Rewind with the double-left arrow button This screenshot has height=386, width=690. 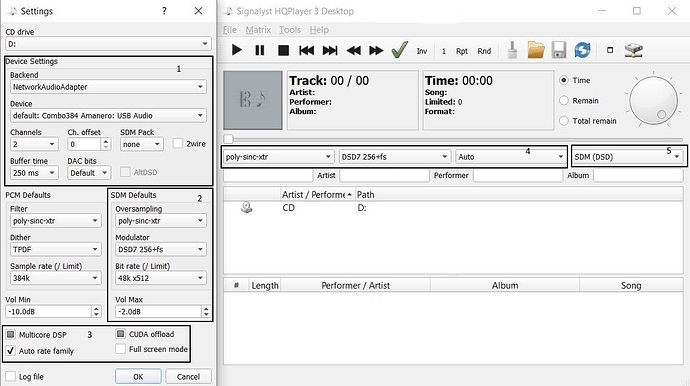tap(353, 51)
